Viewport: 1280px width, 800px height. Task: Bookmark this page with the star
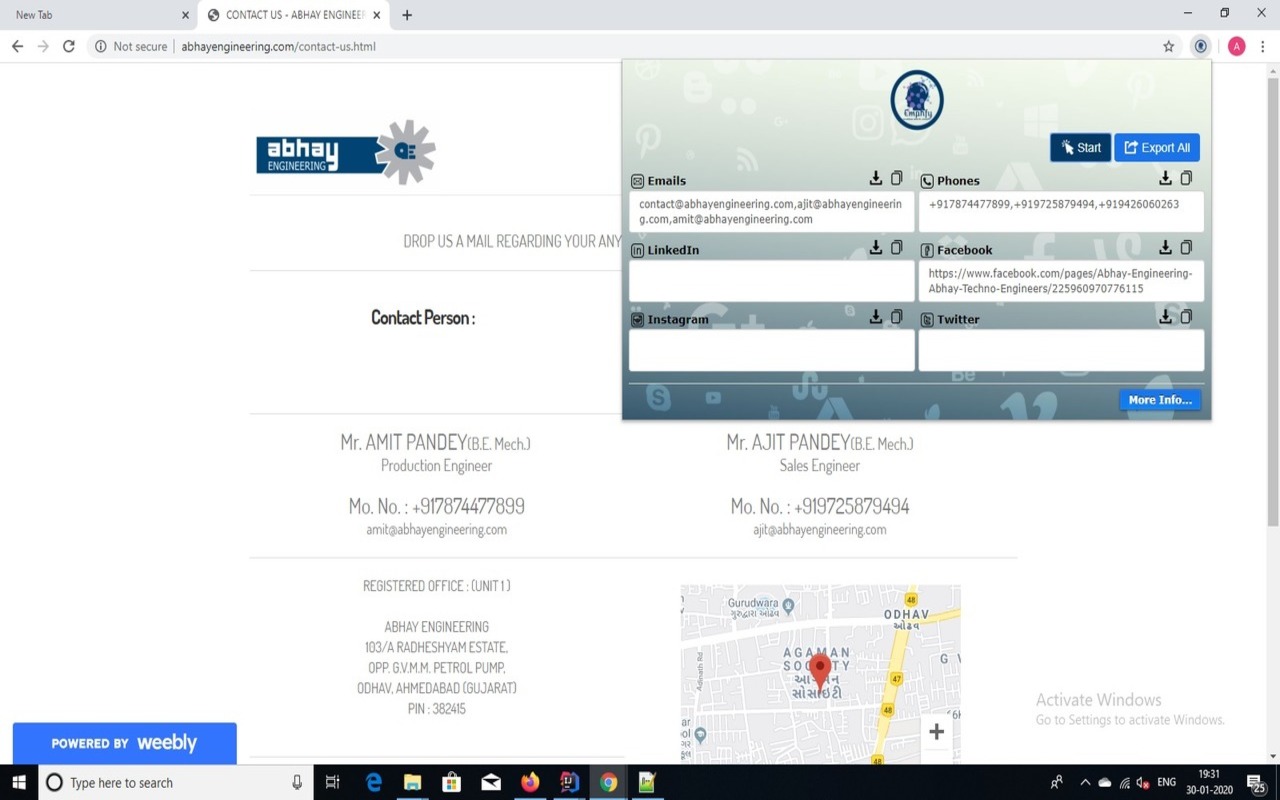pos(1168,46)
